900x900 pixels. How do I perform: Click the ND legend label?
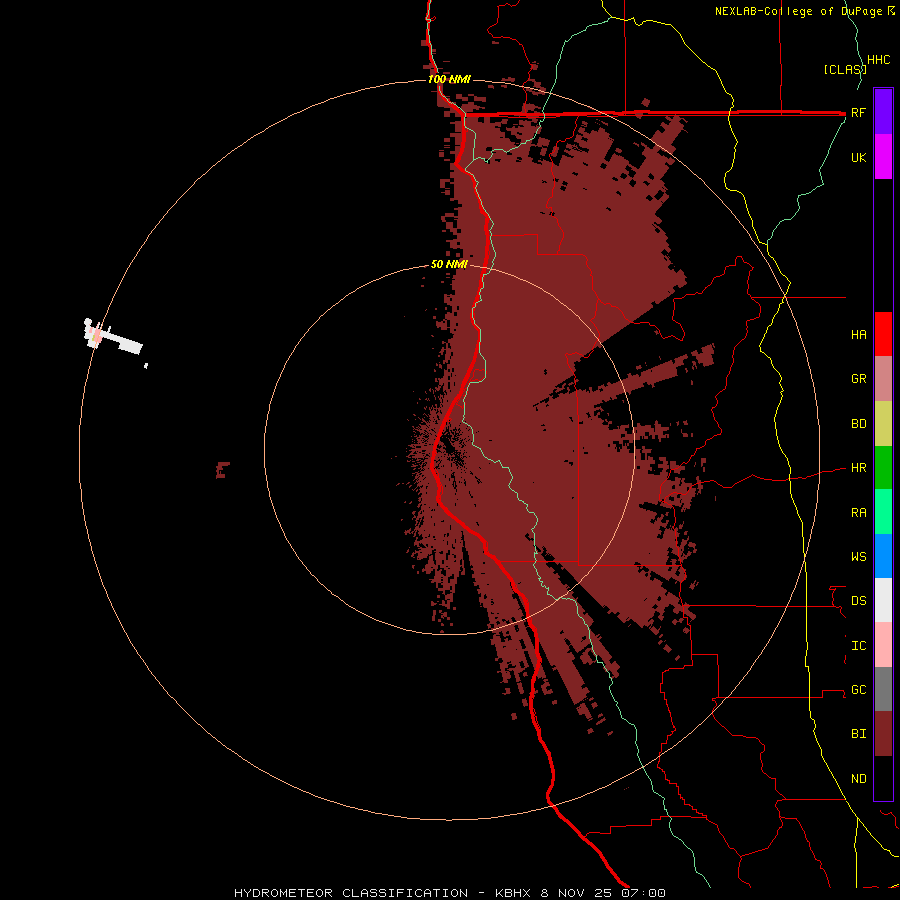(858, 779)
